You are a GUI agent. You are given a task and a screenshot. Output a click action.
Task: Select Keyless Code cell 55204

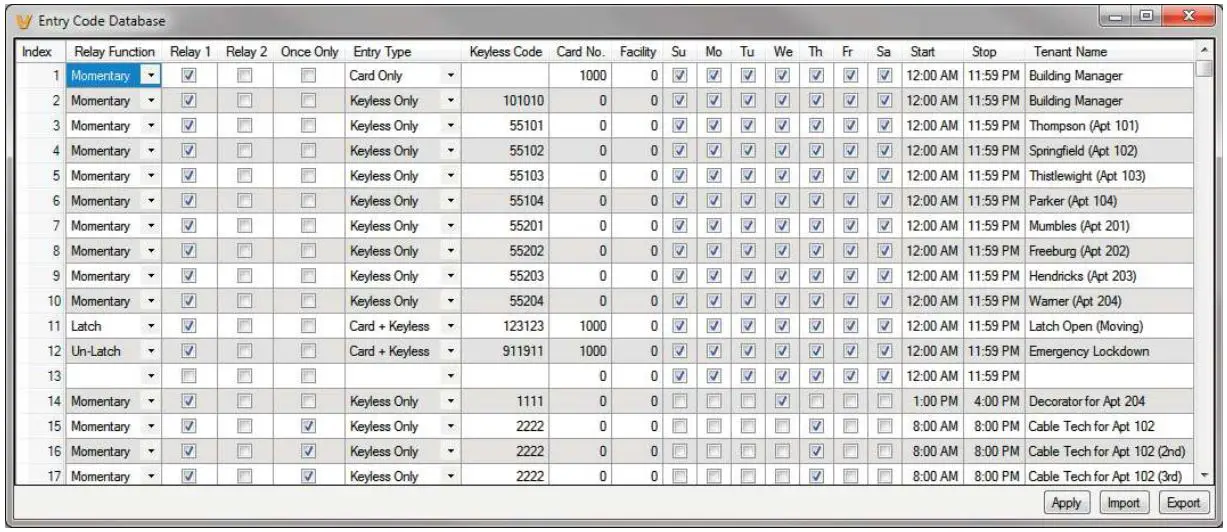[x=504, y=301]
